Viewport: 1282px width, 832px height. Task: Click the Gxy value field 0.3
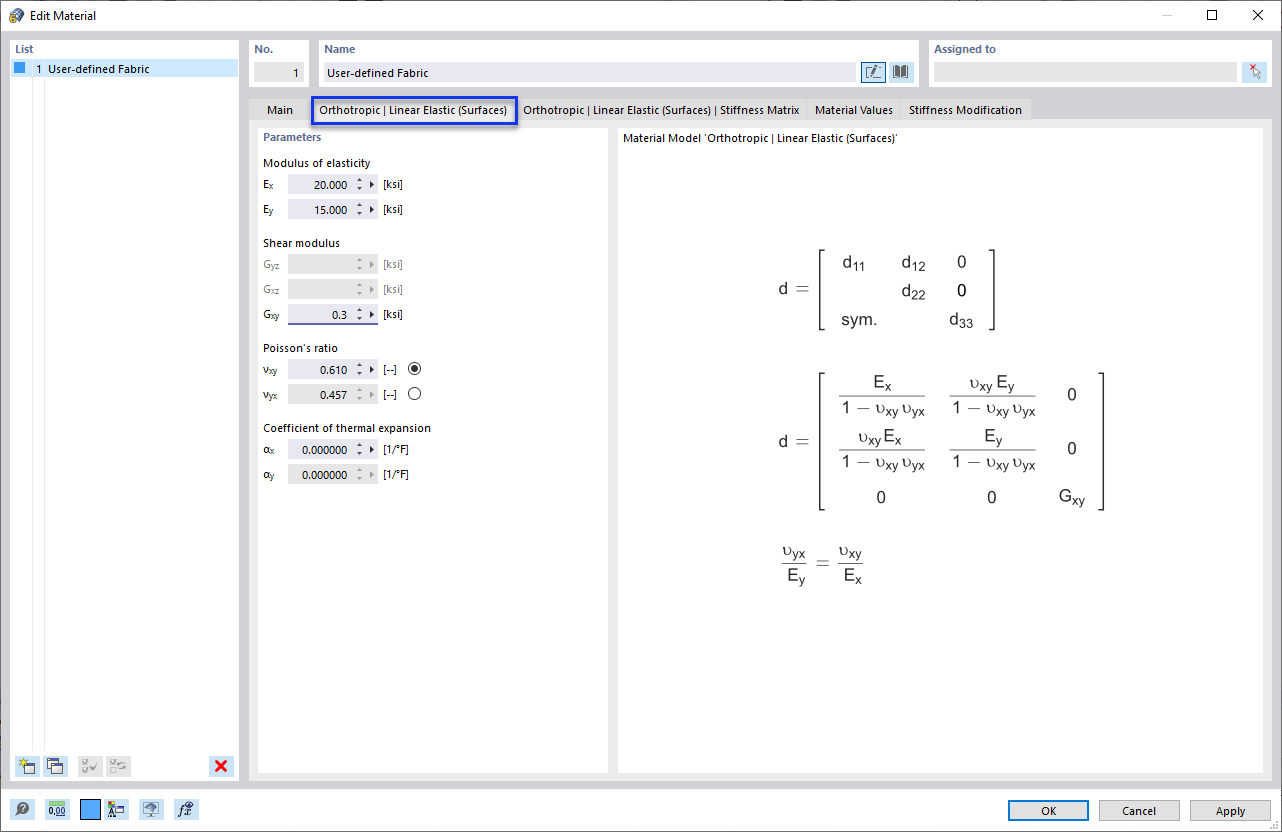320,315
